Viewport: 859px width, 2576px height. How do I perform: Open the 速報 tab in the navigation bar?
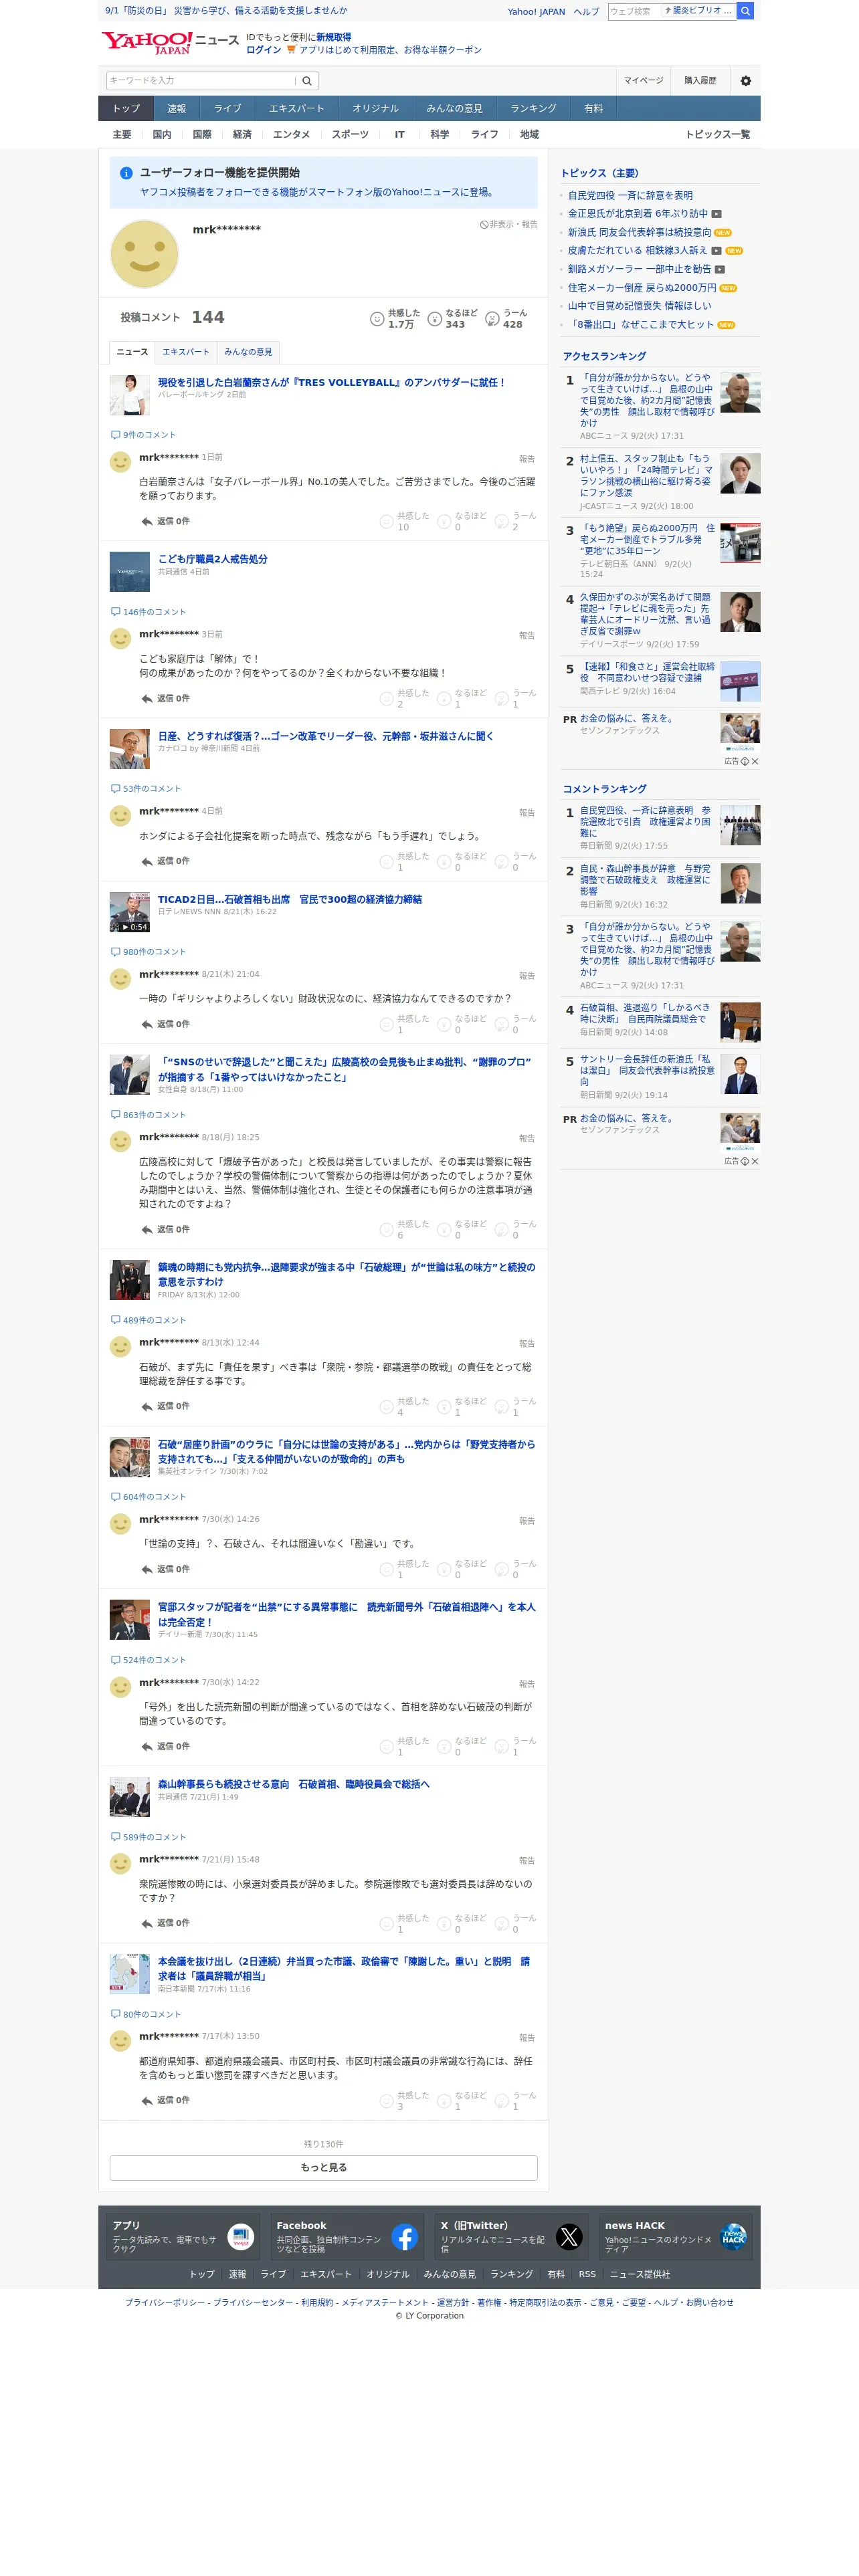[177, 109]
